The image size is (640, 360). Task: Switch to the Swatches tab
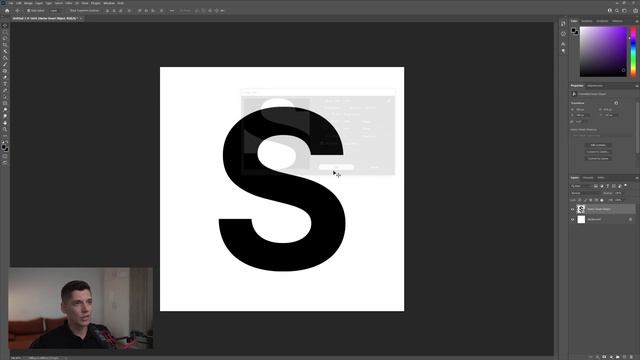(x=587, y=21)
